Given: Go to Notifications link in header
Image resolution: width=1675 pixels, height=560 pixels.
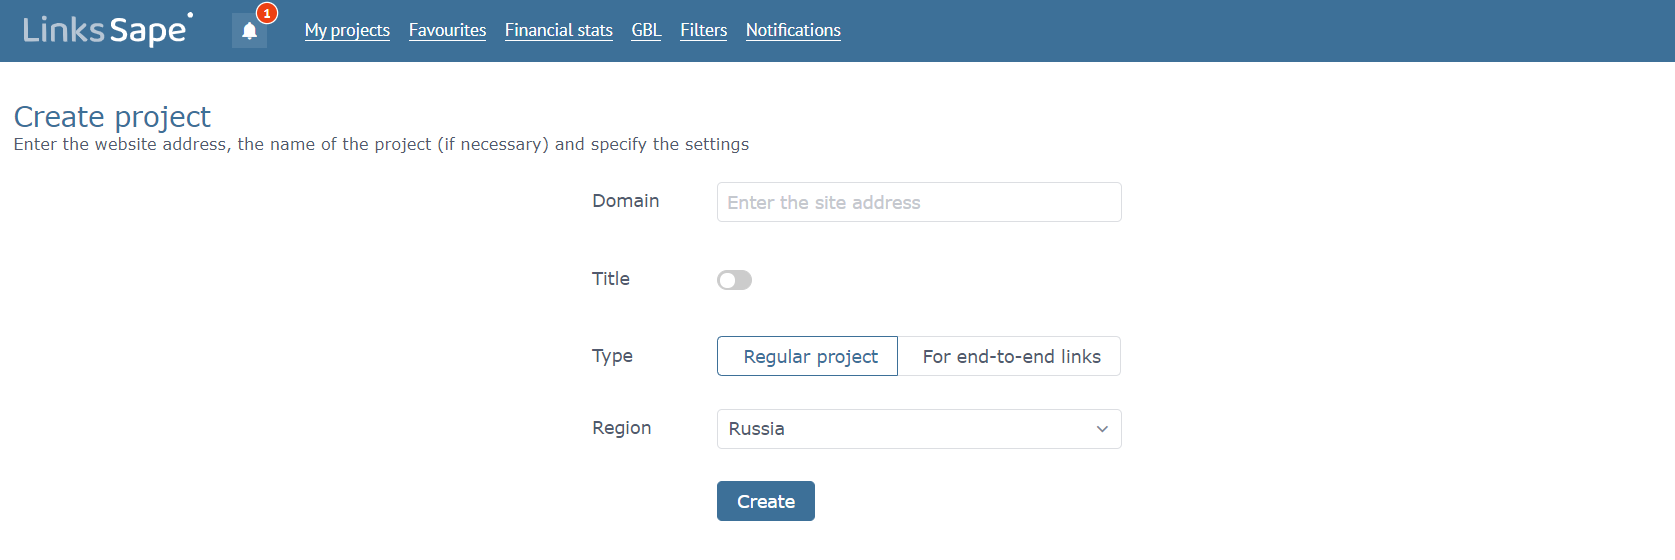Looking at the screenshot, I should pyautogui.click(x=793, y=30).
